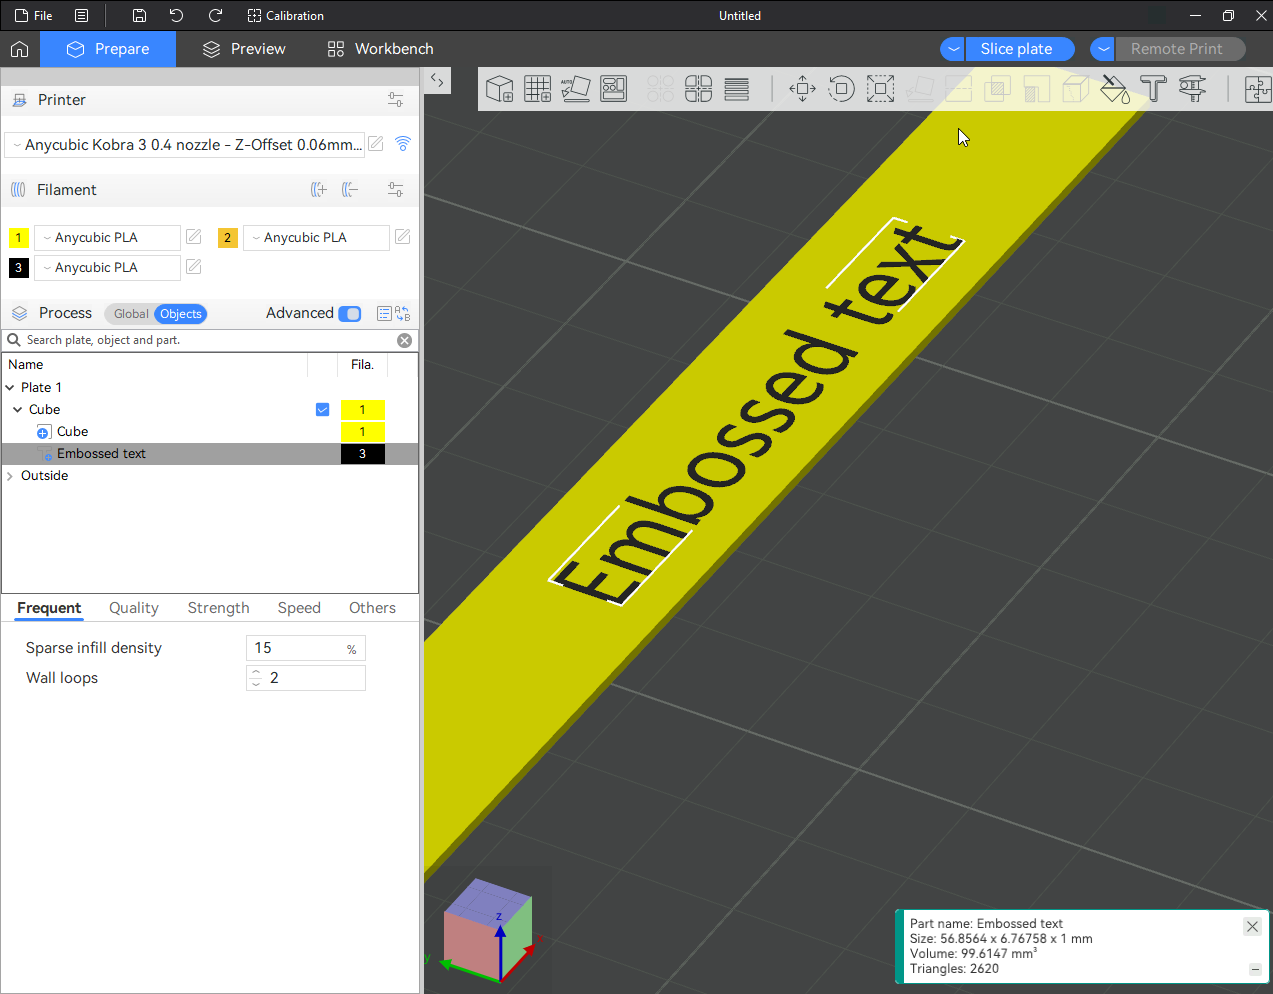Image resolution: width=1273 pixels, height=994 pixels.
Task: Select the Rotate tool icon
Action: tap(842, 89)
